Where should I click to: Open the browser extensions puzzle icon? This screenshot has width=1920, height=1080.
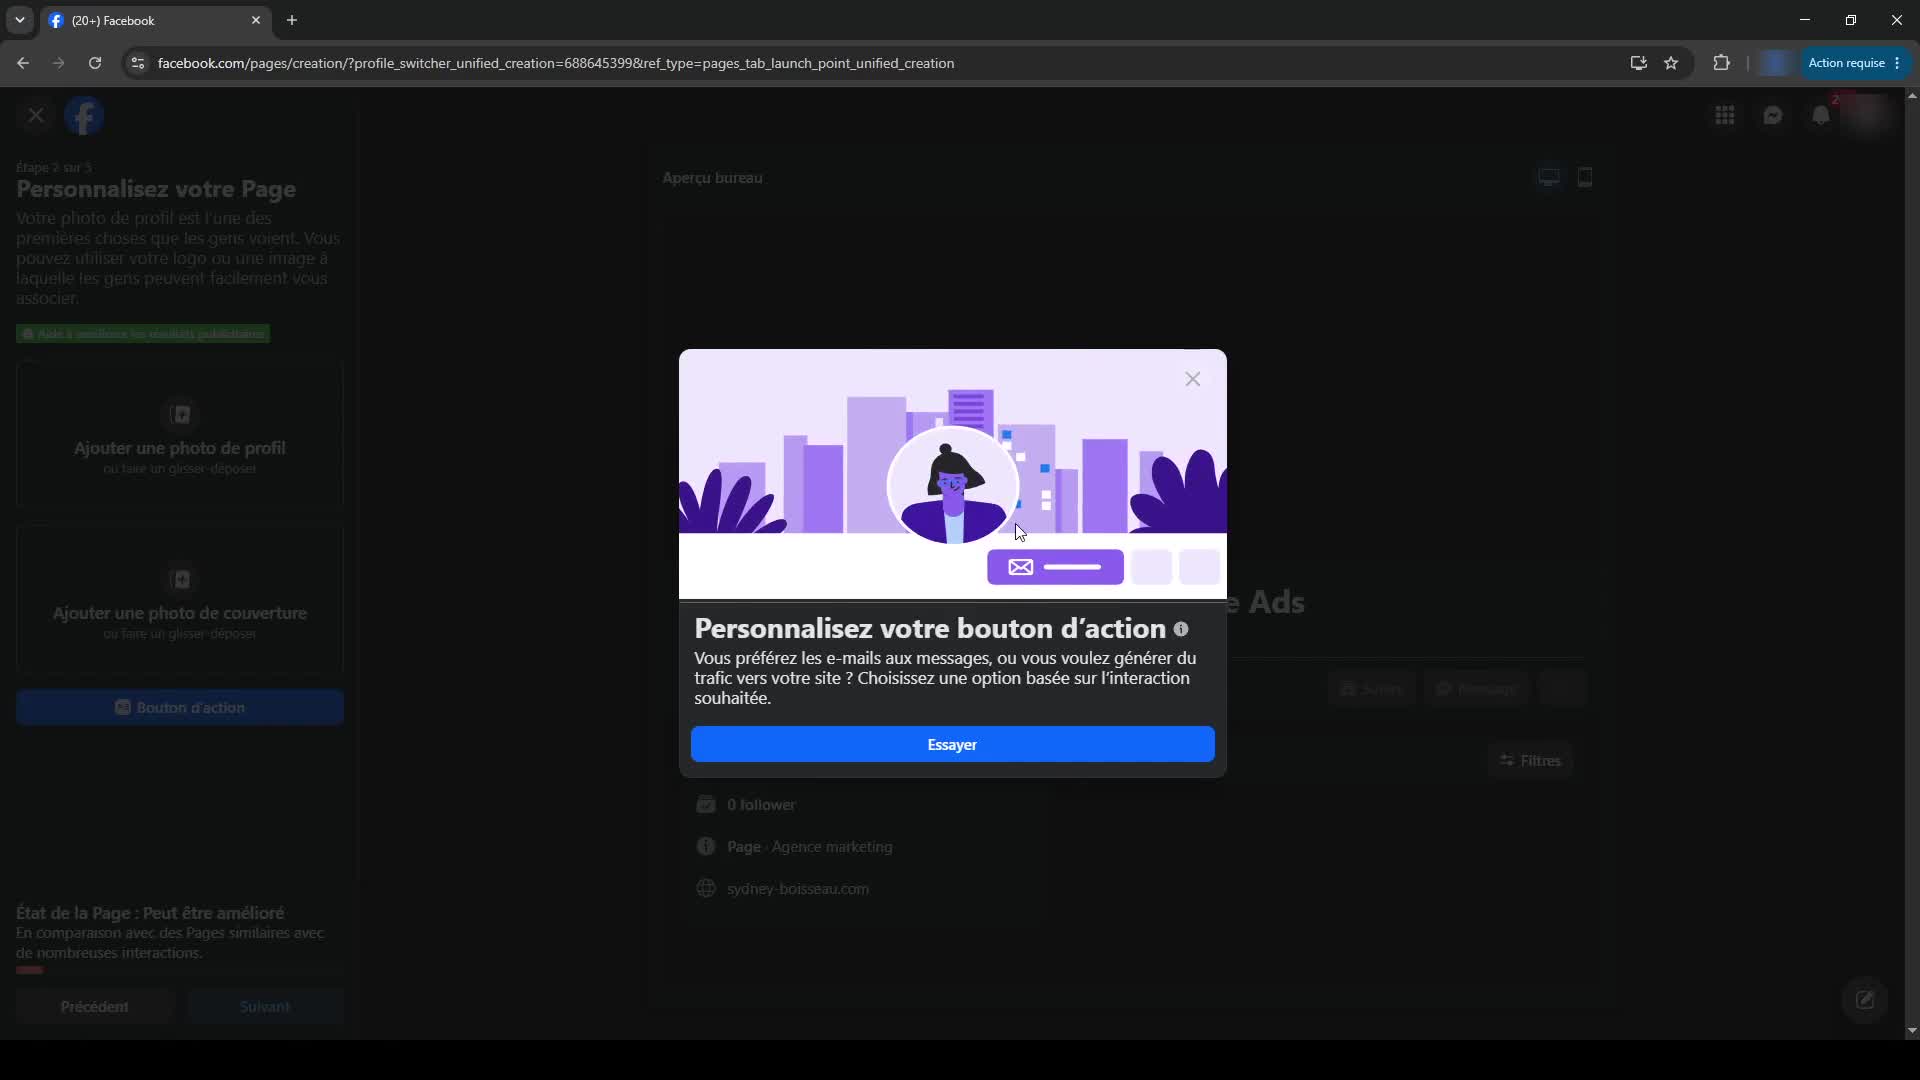coord(1721,63)
